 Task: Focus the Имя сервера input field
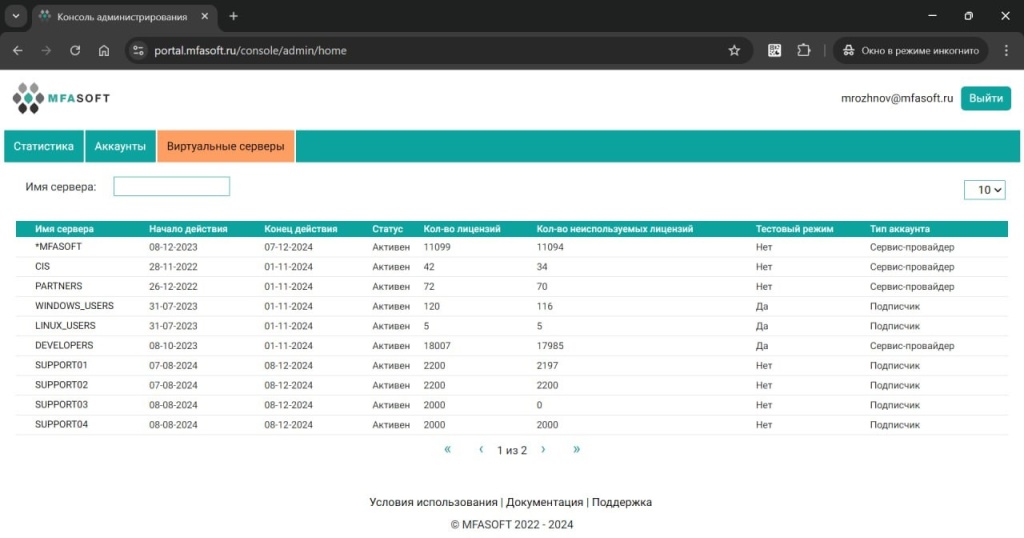tap(172, 186)
